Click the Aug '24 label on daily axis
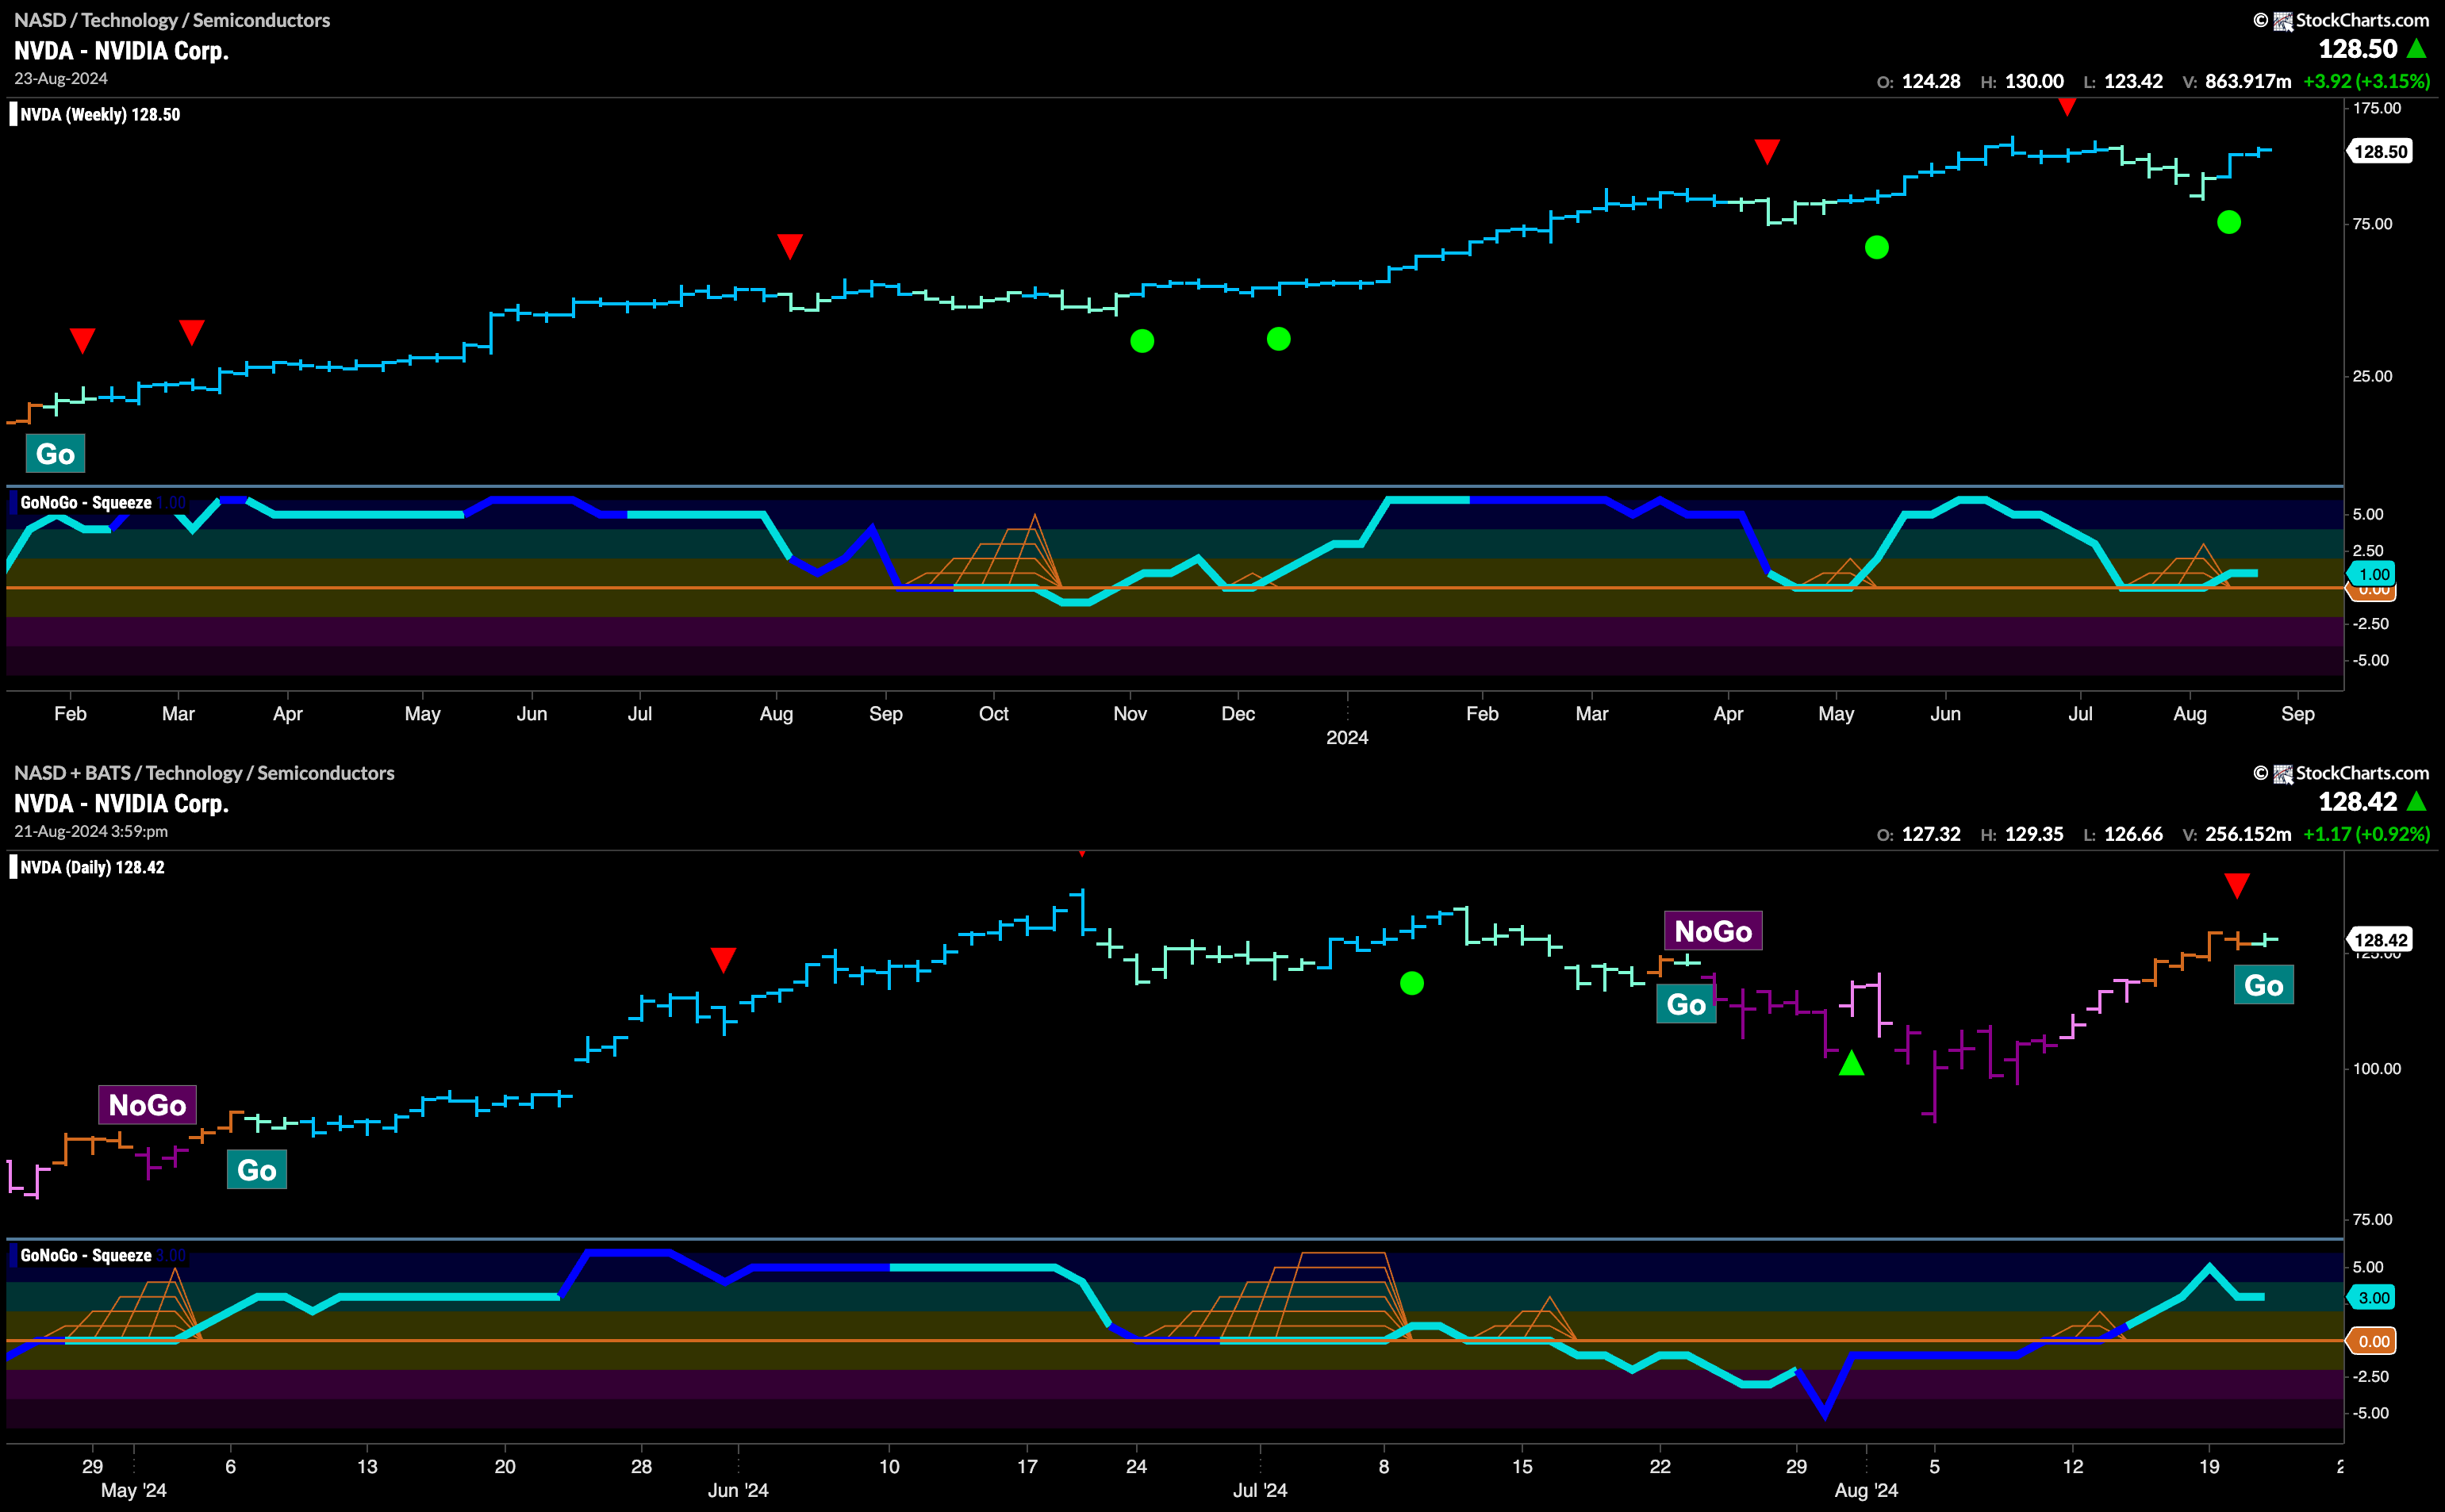 (1866, 1490)
